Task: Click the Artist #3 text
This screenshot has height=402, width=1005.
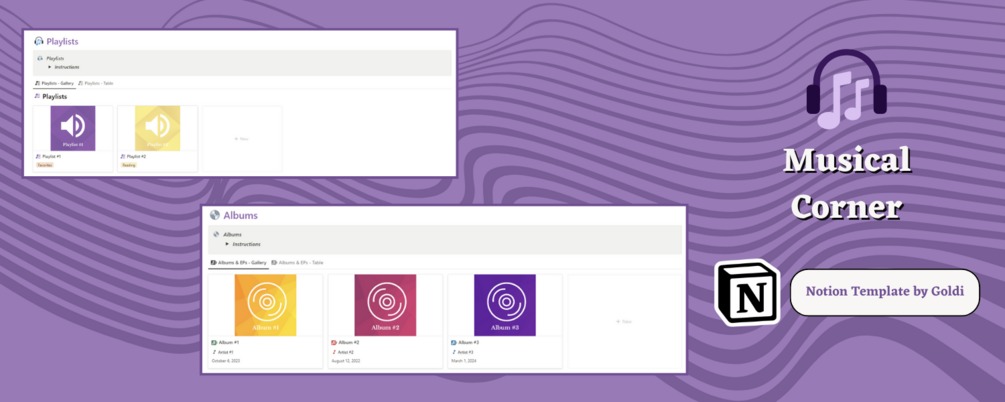Action: pyautogui.click(x=465, y=352)
